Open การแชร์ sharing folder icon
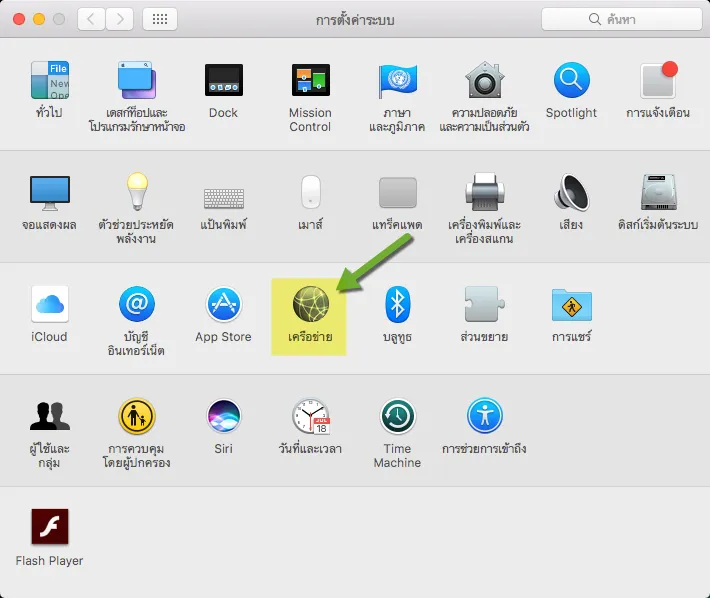Viewport: 710px width, 598px height. click(571, 305)
